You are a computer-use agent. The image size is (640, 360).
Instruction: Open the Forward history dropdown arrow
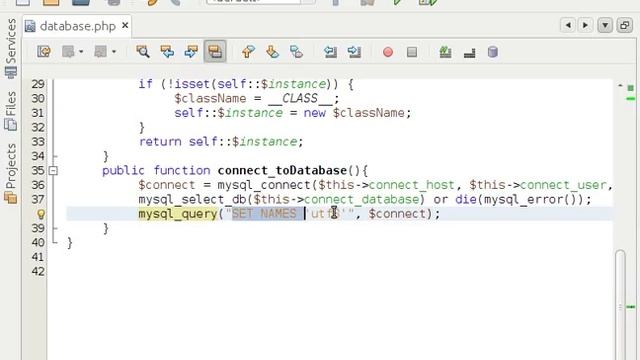click(113, 52)
